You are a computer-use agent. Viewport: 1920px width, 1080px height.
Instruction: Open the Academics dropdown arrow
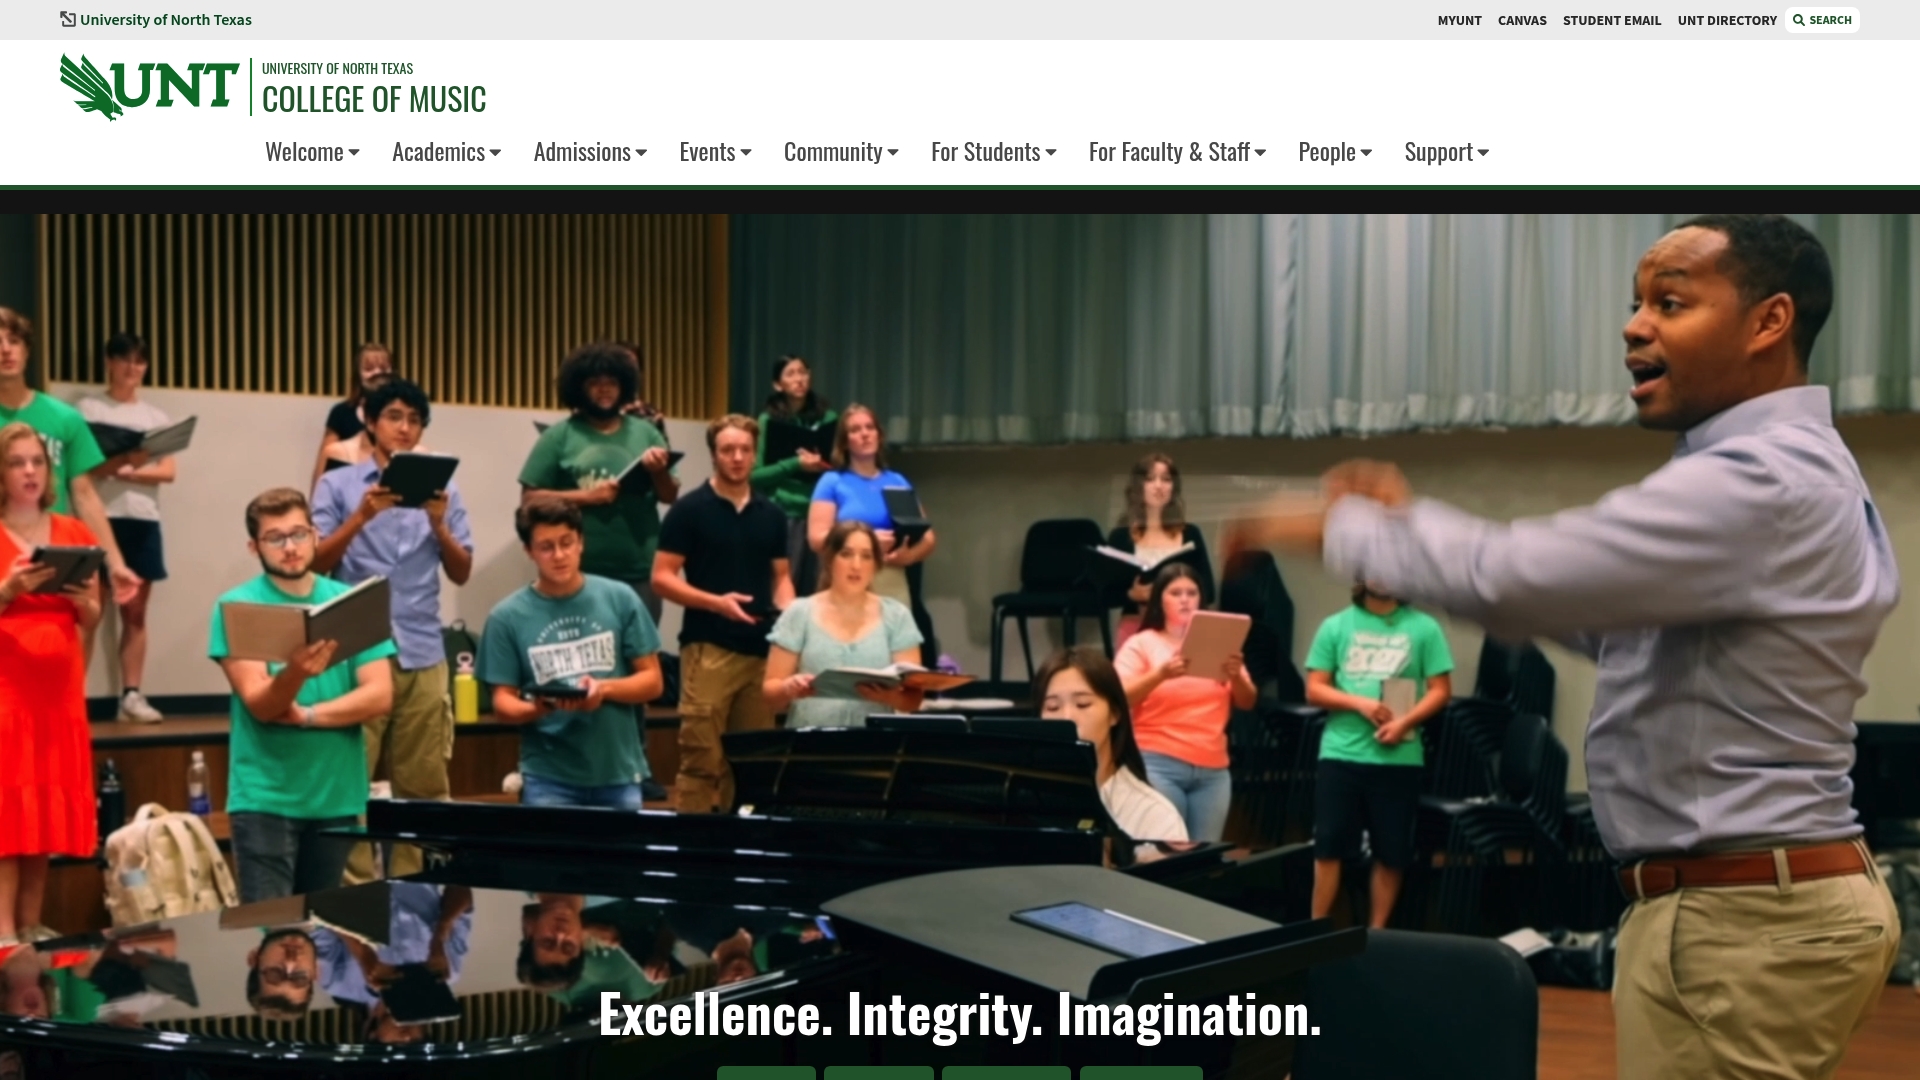pyautogui.click(x=495, y=153)
